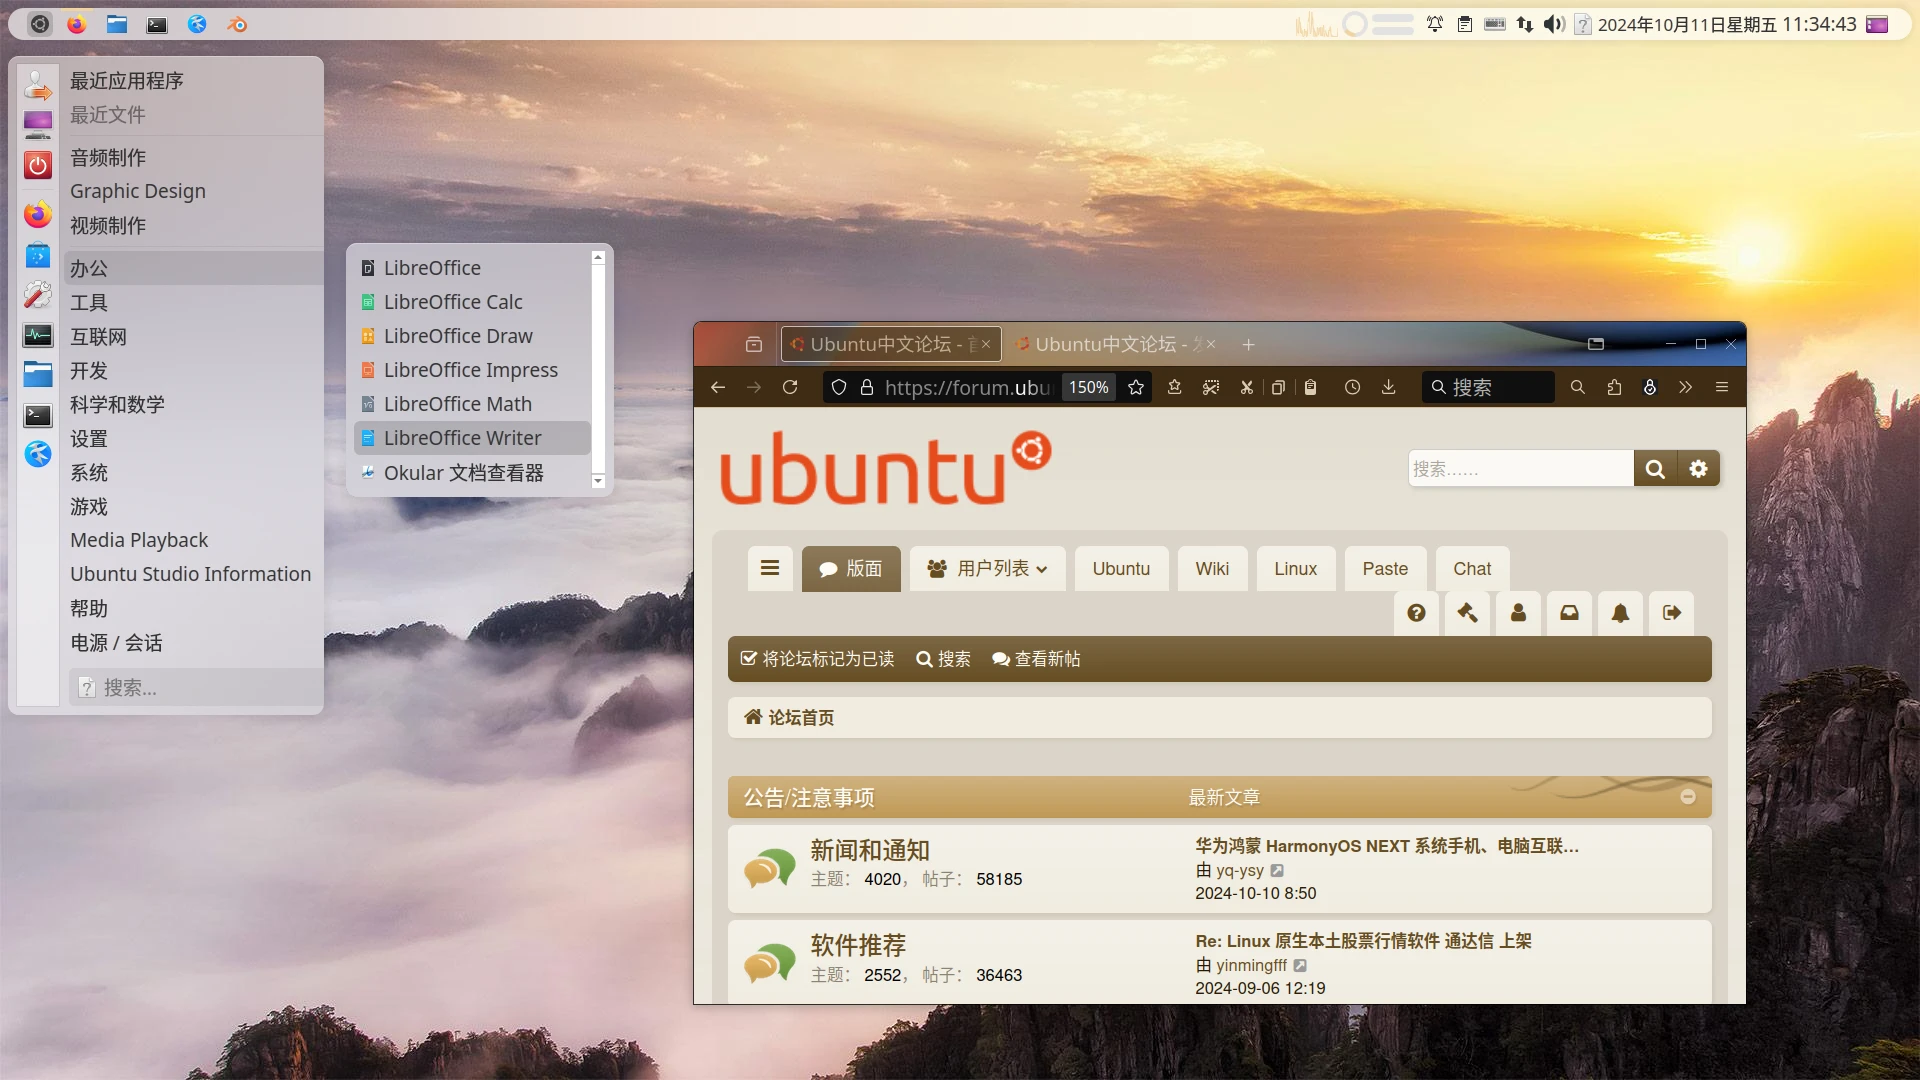The image size is (1920, 1080).
Task: Select Graphic Design menu category
Action: click(x=193, y=191)
